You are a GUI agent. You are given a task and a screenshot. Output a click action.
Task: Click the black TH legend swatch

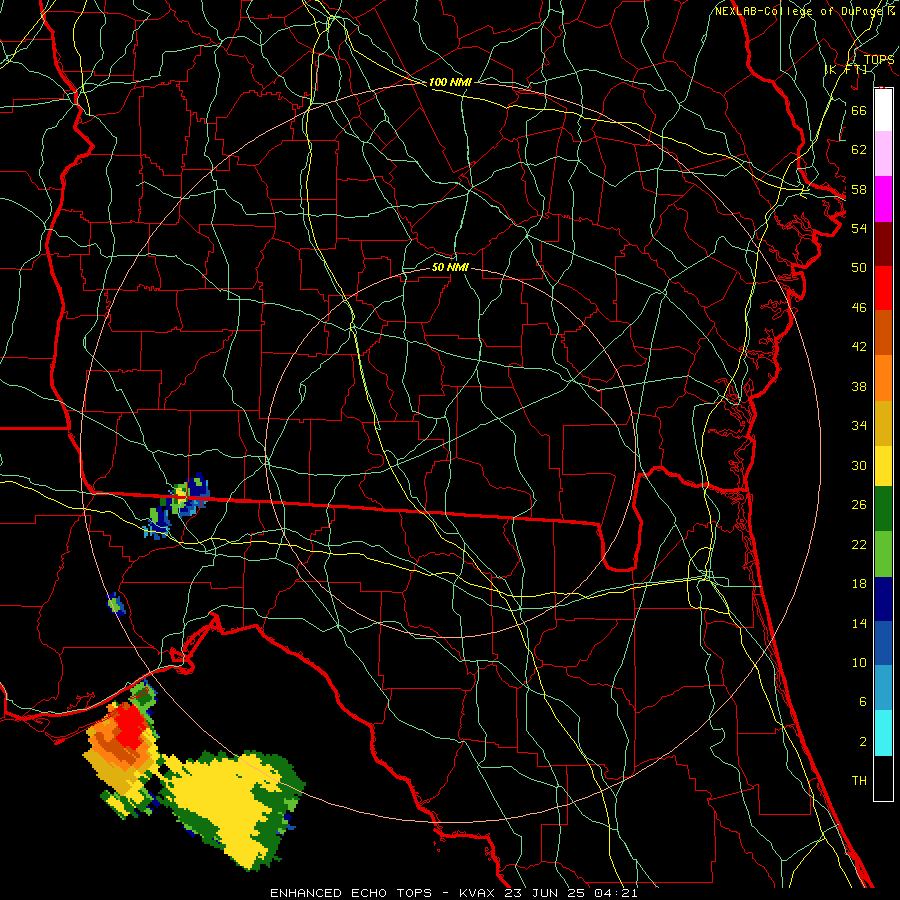point(883,778)
